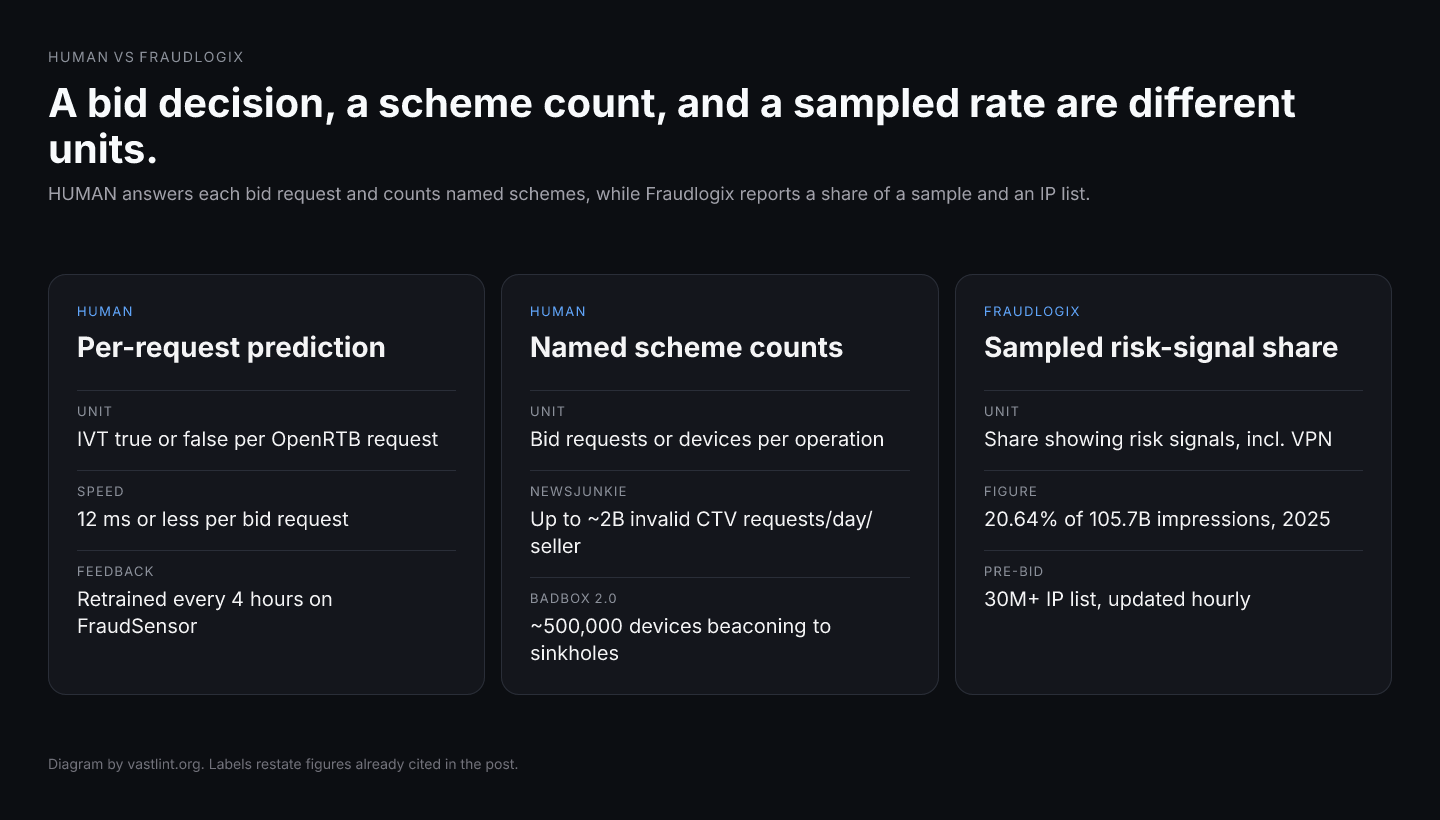This screenshot has width=1440, height=820.
Task: Click 'Bid requests or devices per operation'
Action: [x=707, y=439]
